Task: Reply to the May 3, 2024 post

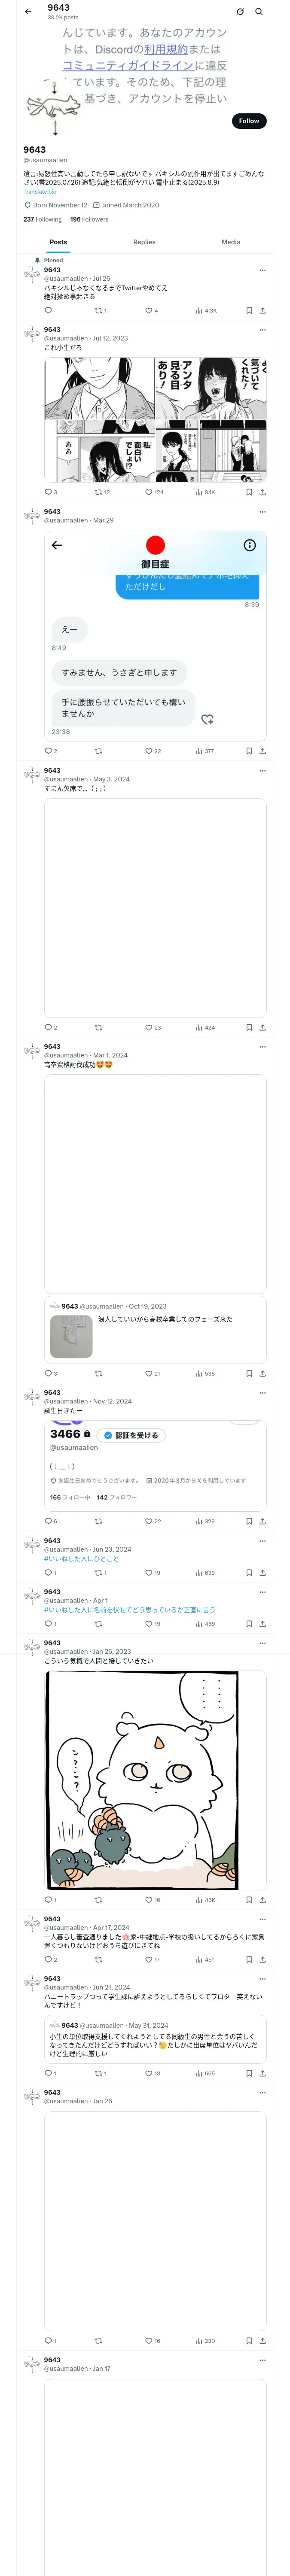Action: (x=50, y=1027)
